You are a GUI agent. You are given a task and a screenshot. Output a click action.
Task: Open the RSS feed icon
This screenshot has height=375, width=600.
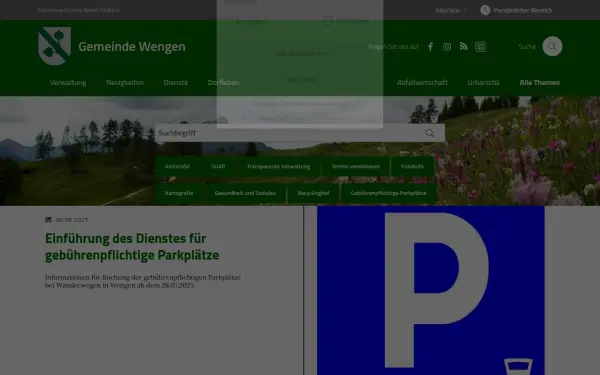pos(463,47)
